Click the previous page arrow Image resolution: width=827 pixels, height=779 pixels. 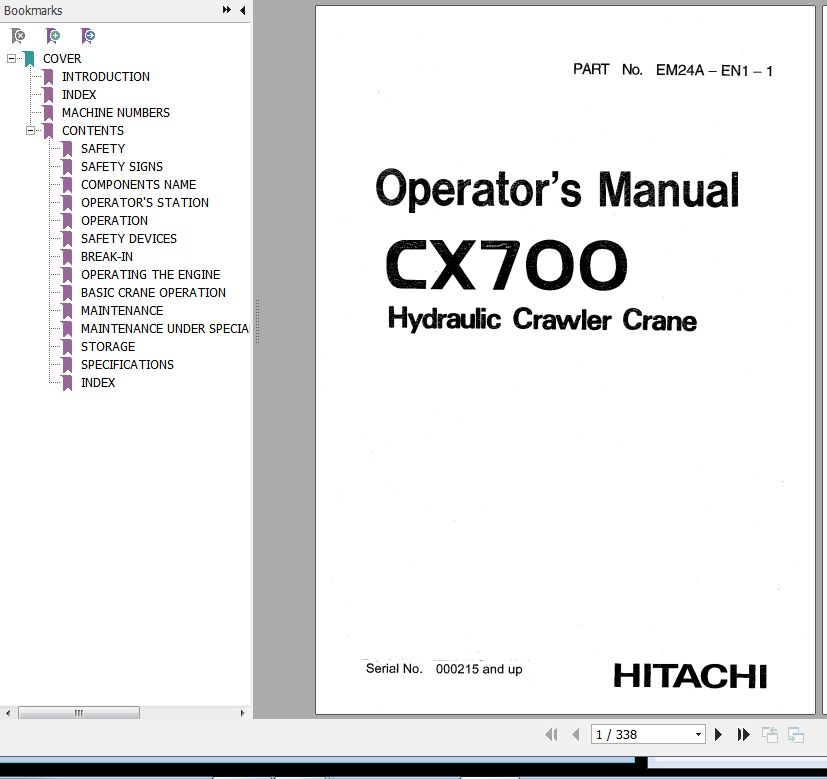coord(575,735)
